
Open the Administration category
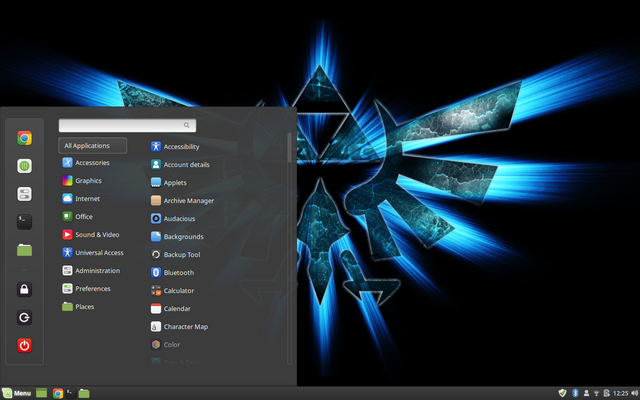coord(93,270)
